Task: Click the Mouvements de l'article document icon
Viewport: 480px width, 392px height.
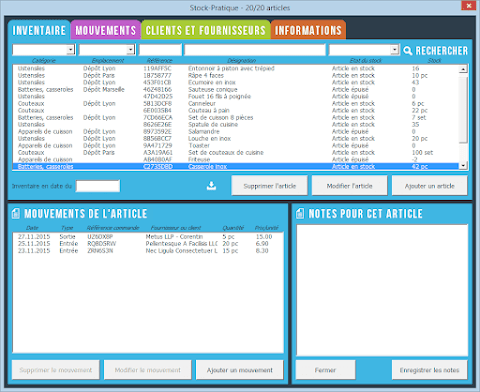Action: tap(16, 214)
